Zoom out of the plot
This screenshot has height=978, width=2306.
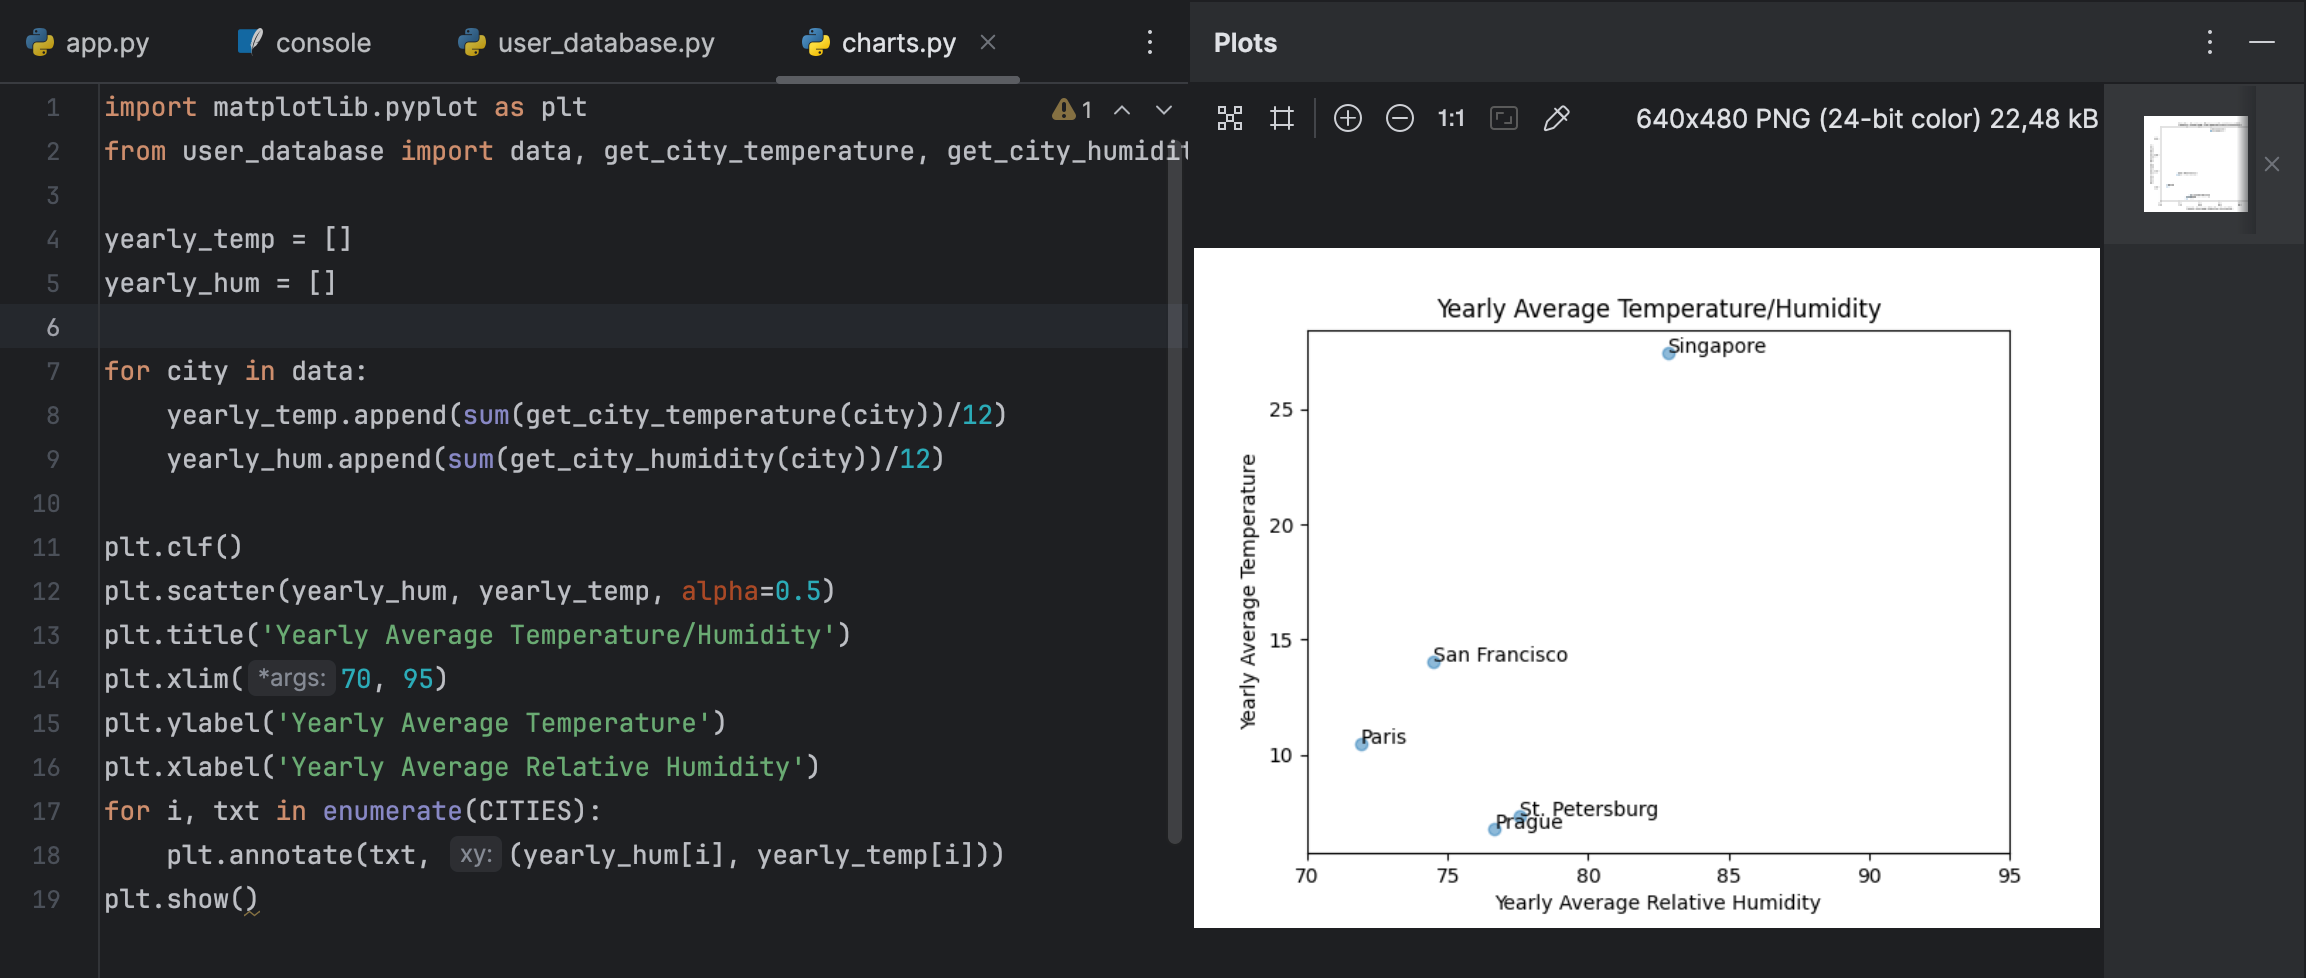click(1400, 118)
